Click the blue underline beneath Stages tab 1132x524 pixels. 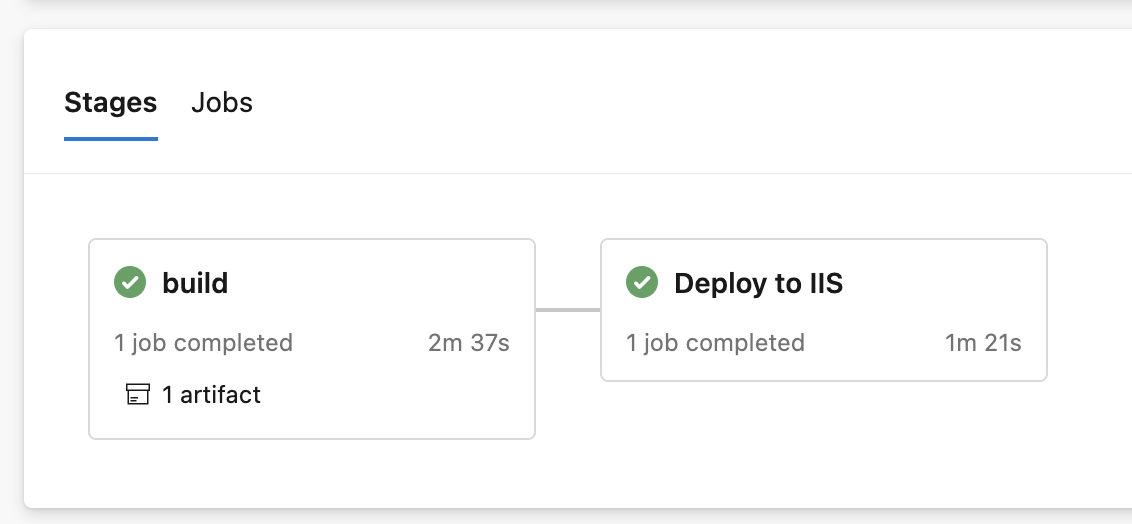point(110,138)
